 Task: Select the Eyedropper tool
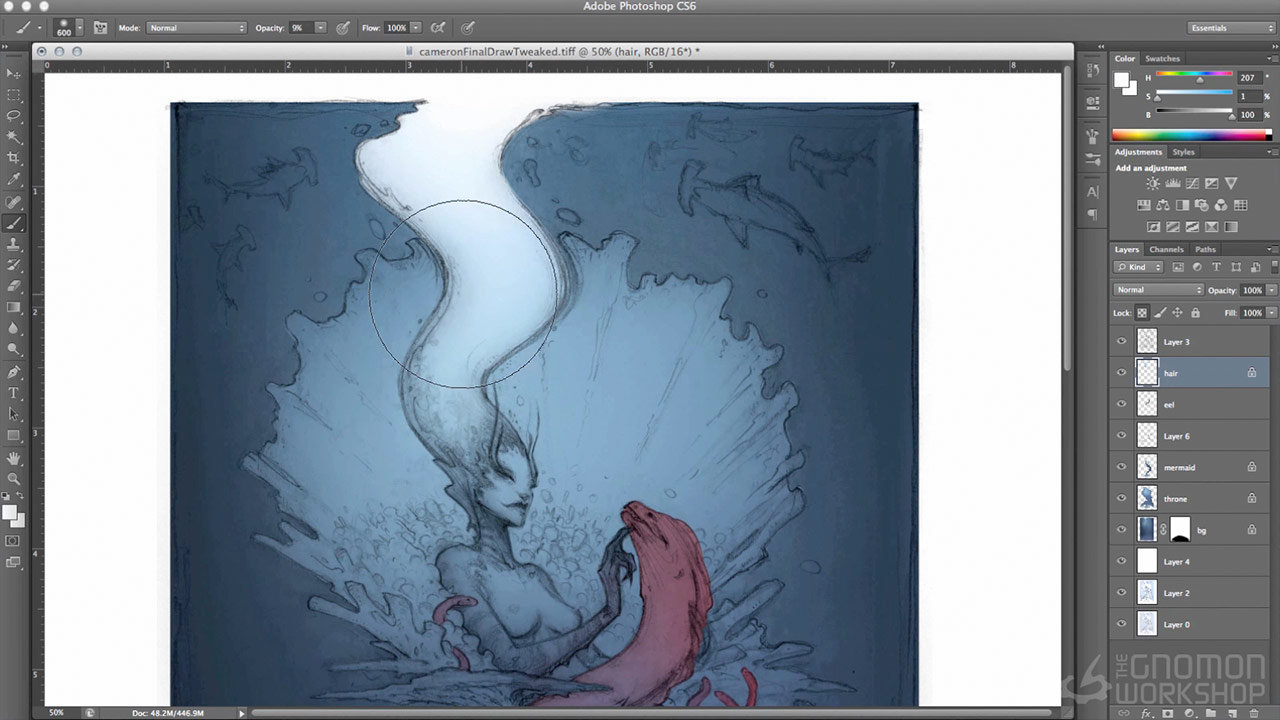(x=14, y=180)
